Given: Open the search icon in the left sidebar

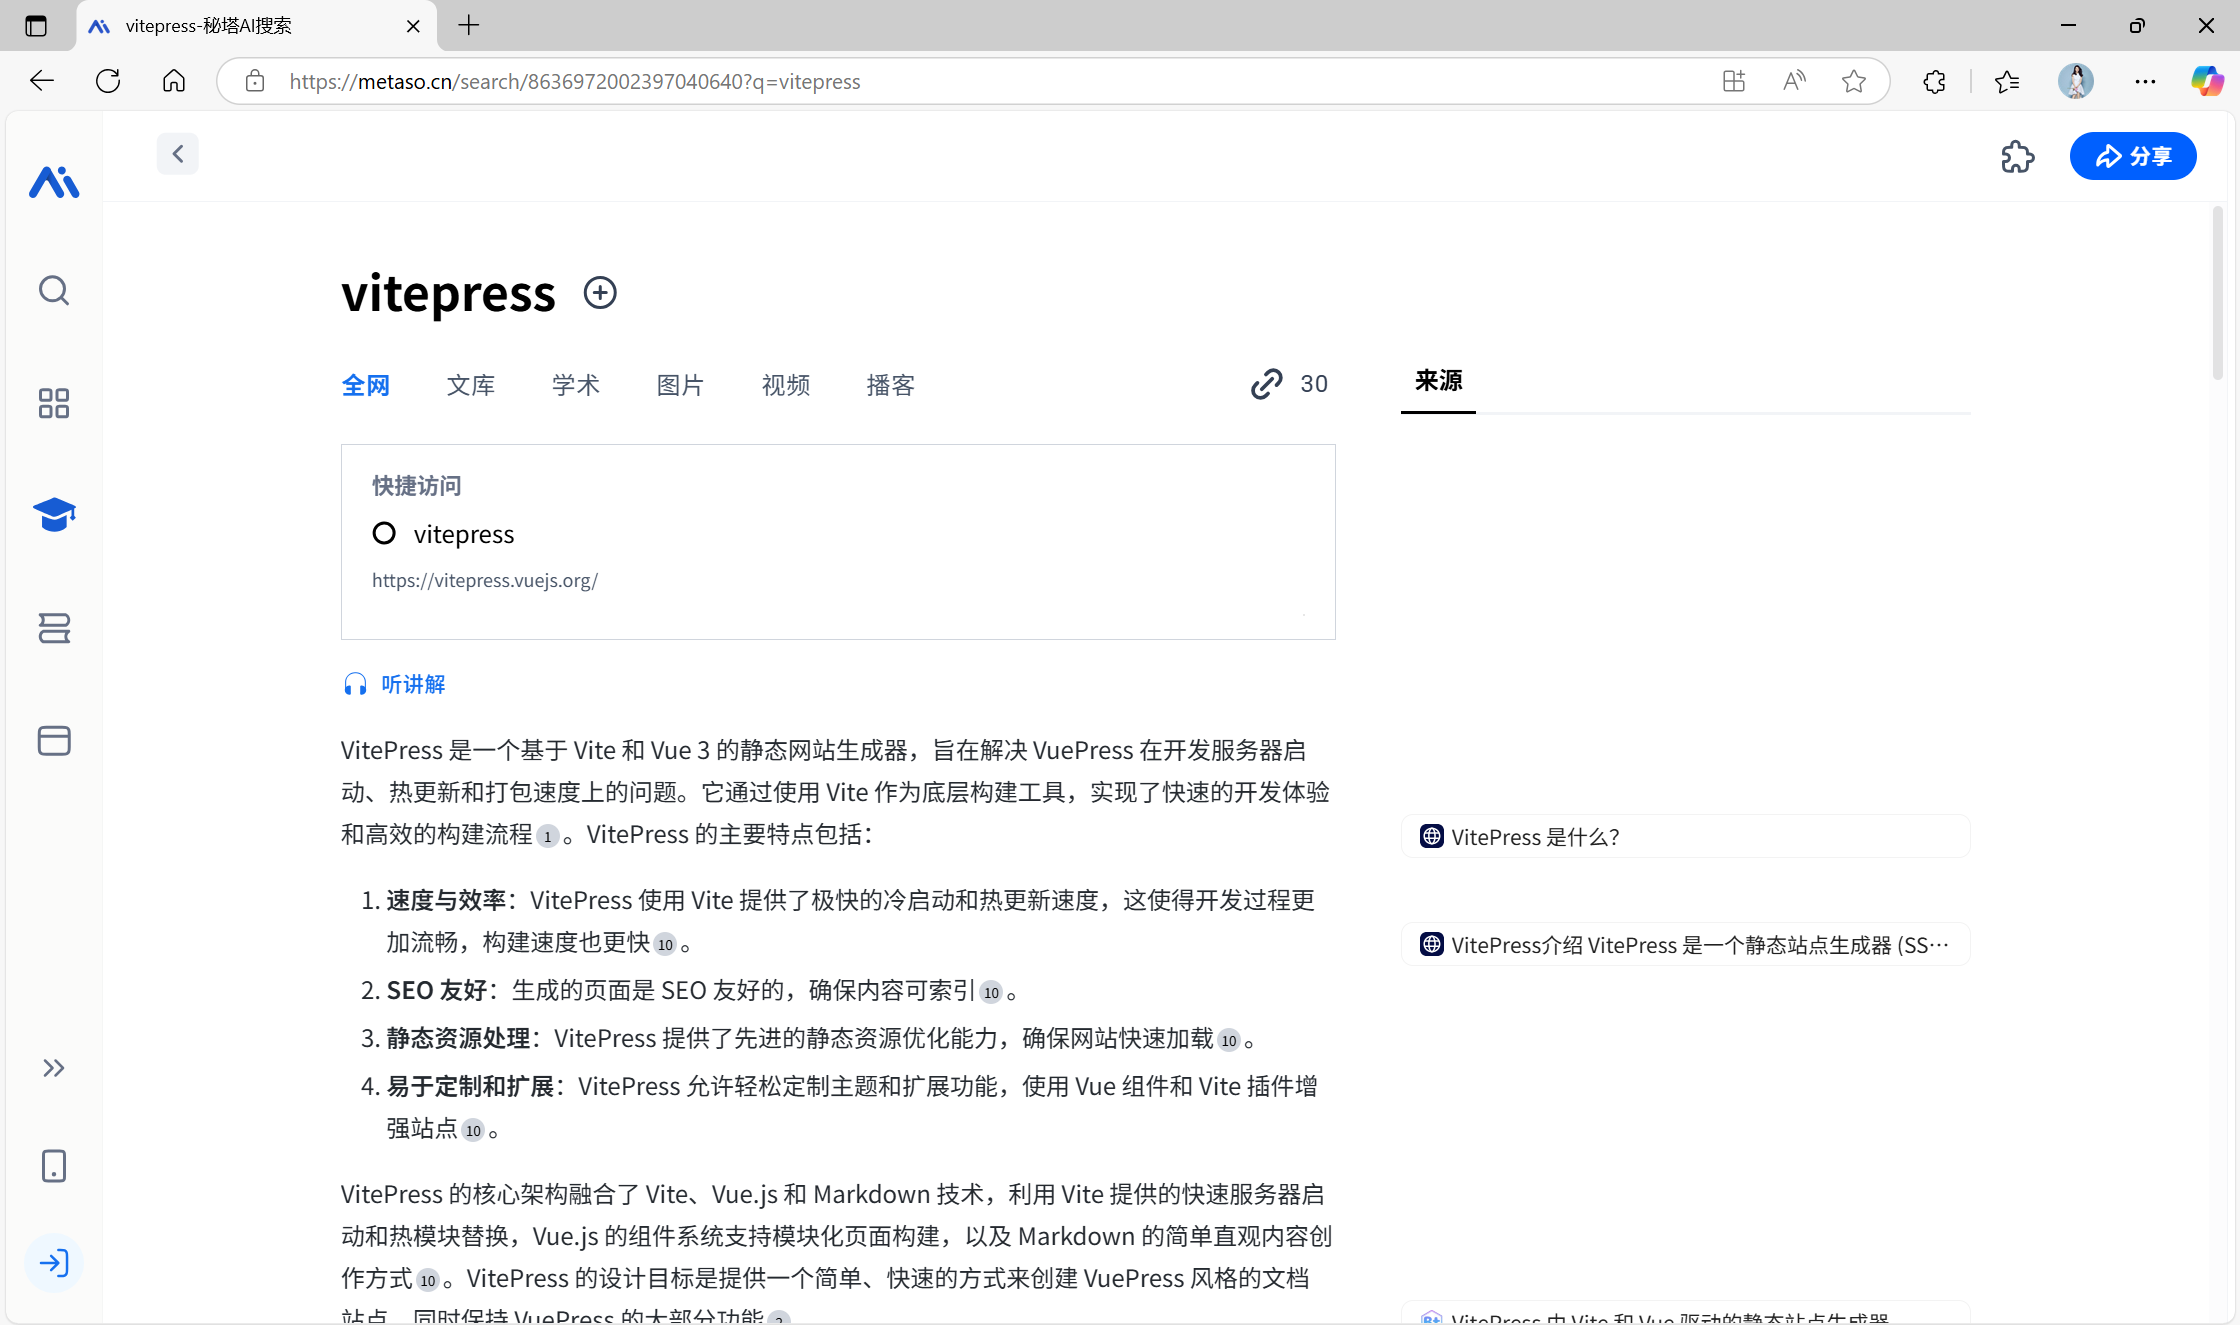Looking at the screenshot, I should 54,291.
